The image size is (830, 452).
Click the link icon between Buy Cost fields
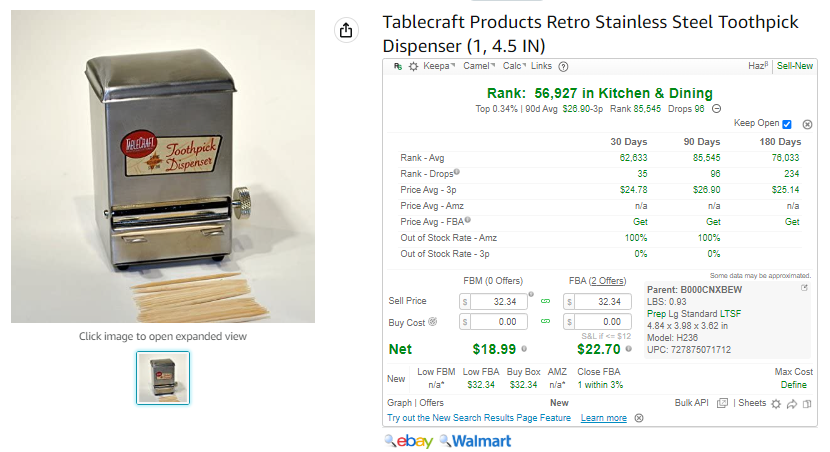(x=545, y=321)
